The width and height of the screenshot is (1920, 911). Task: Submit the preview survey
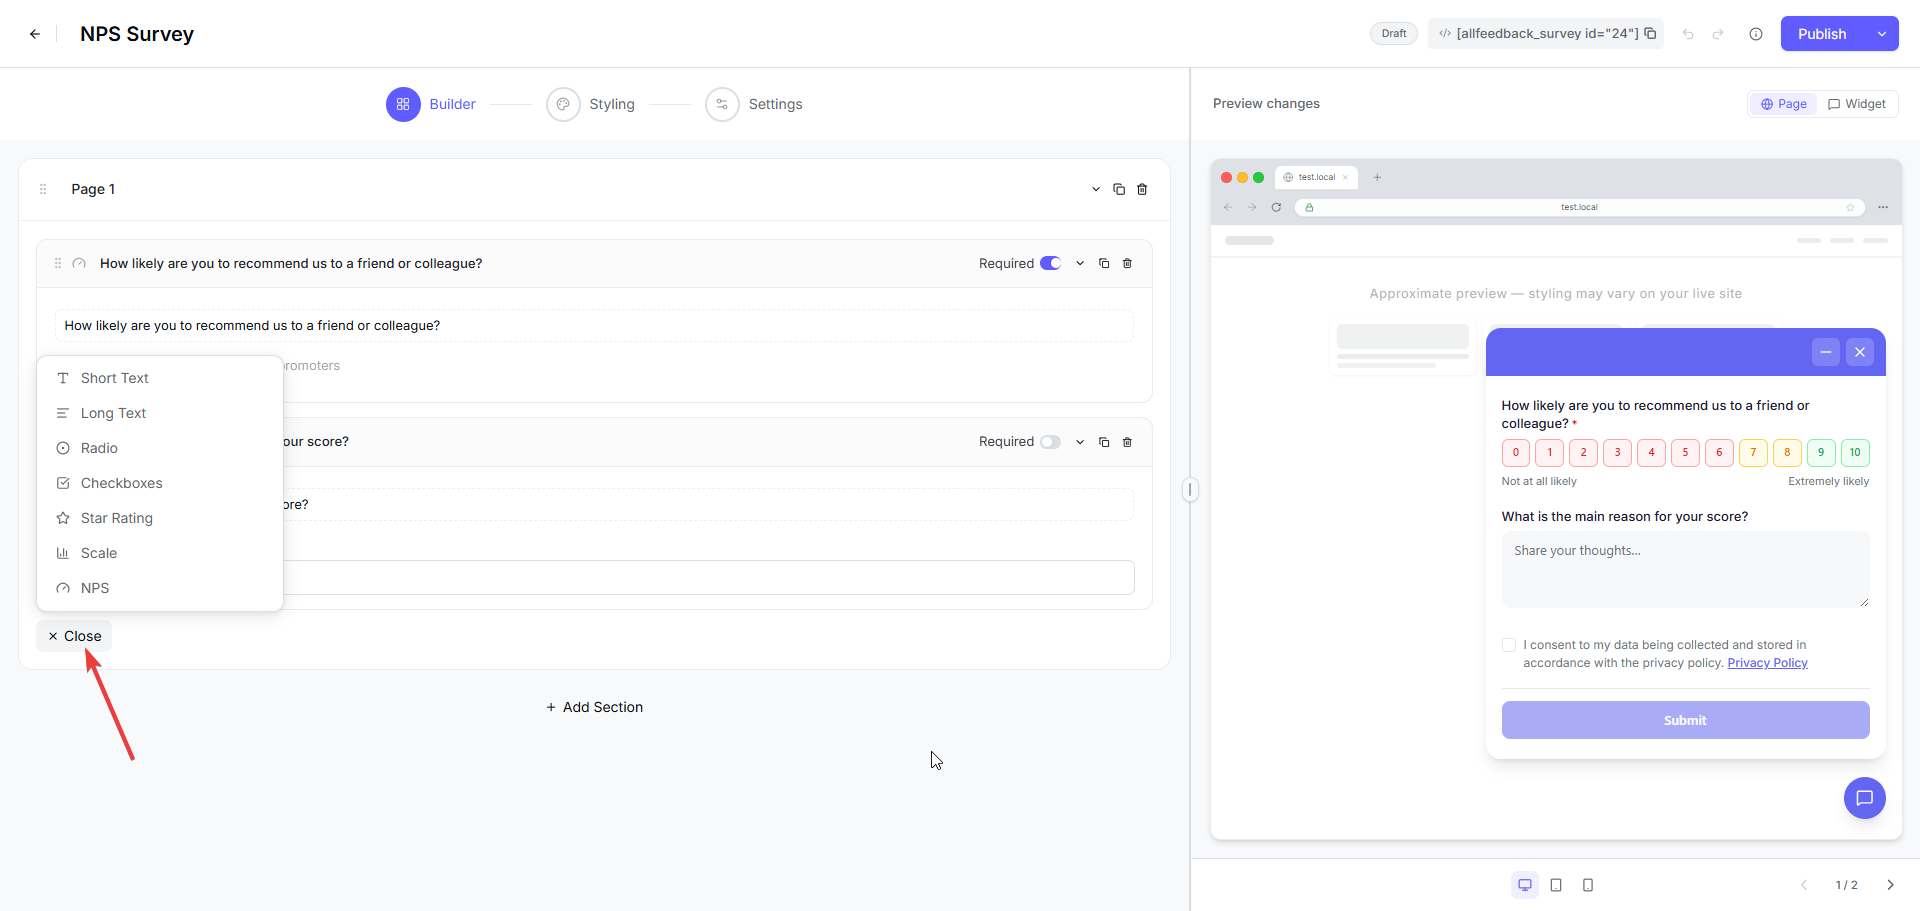(1685, 720)
